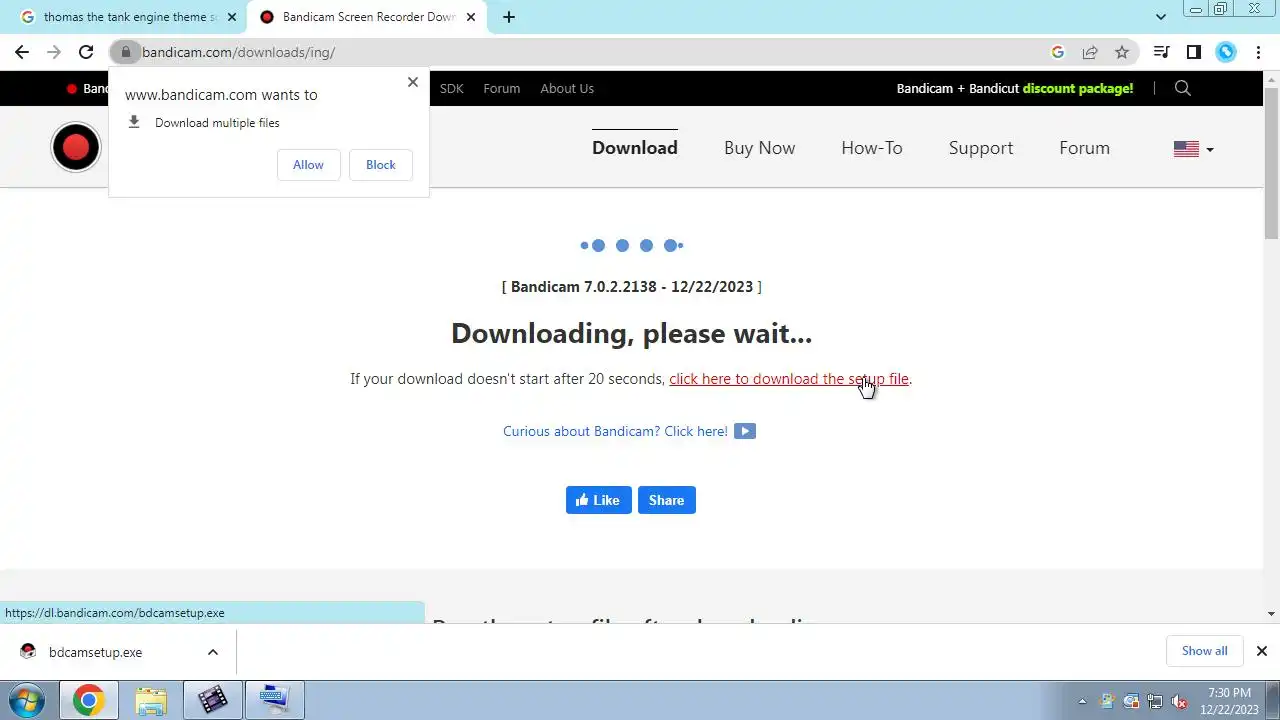Open the Buy Now nav item

[760, 148]
